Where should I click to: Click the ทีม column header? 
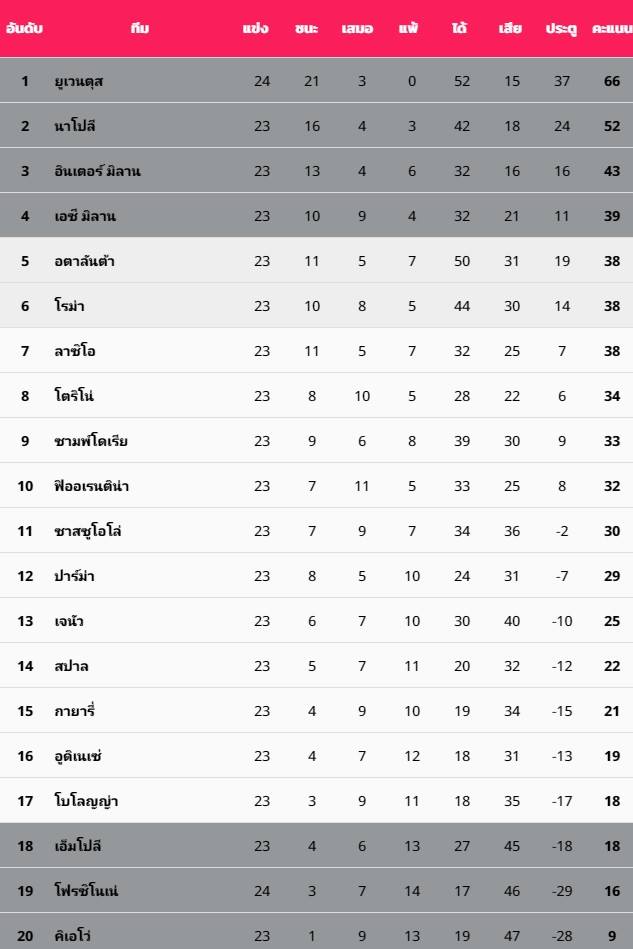[140, 28]
